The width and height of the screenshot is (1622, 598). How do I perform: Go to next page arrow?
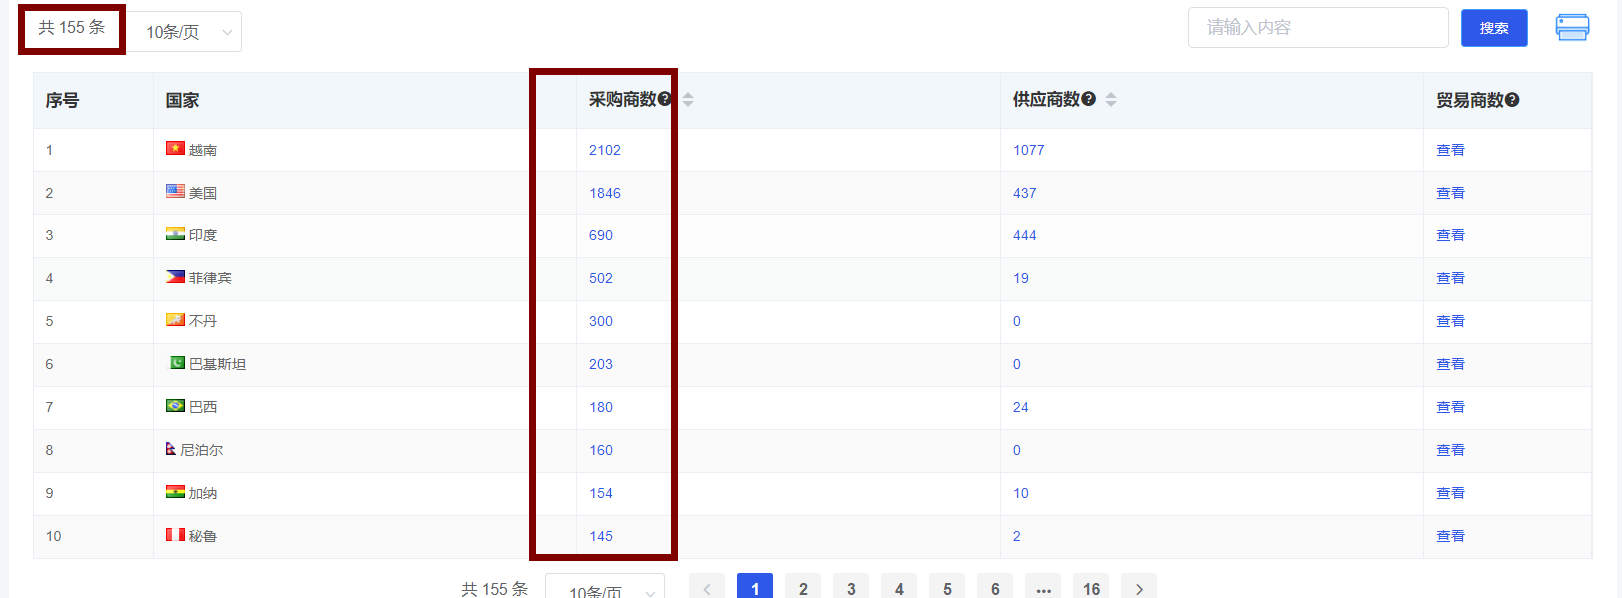click(1139, 588)
